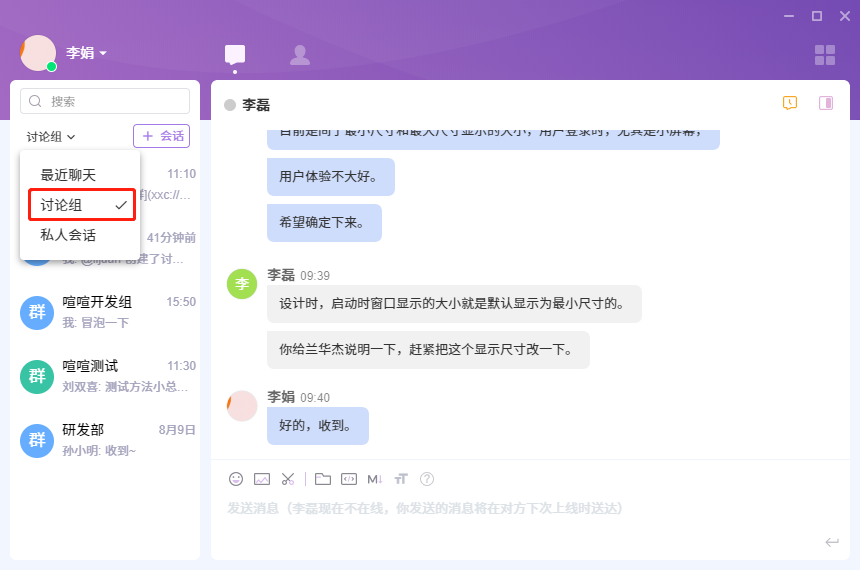Expand the 李娟 user profile dropdown
This screenshot has height=570, width=860.
(x=86, y=53)
